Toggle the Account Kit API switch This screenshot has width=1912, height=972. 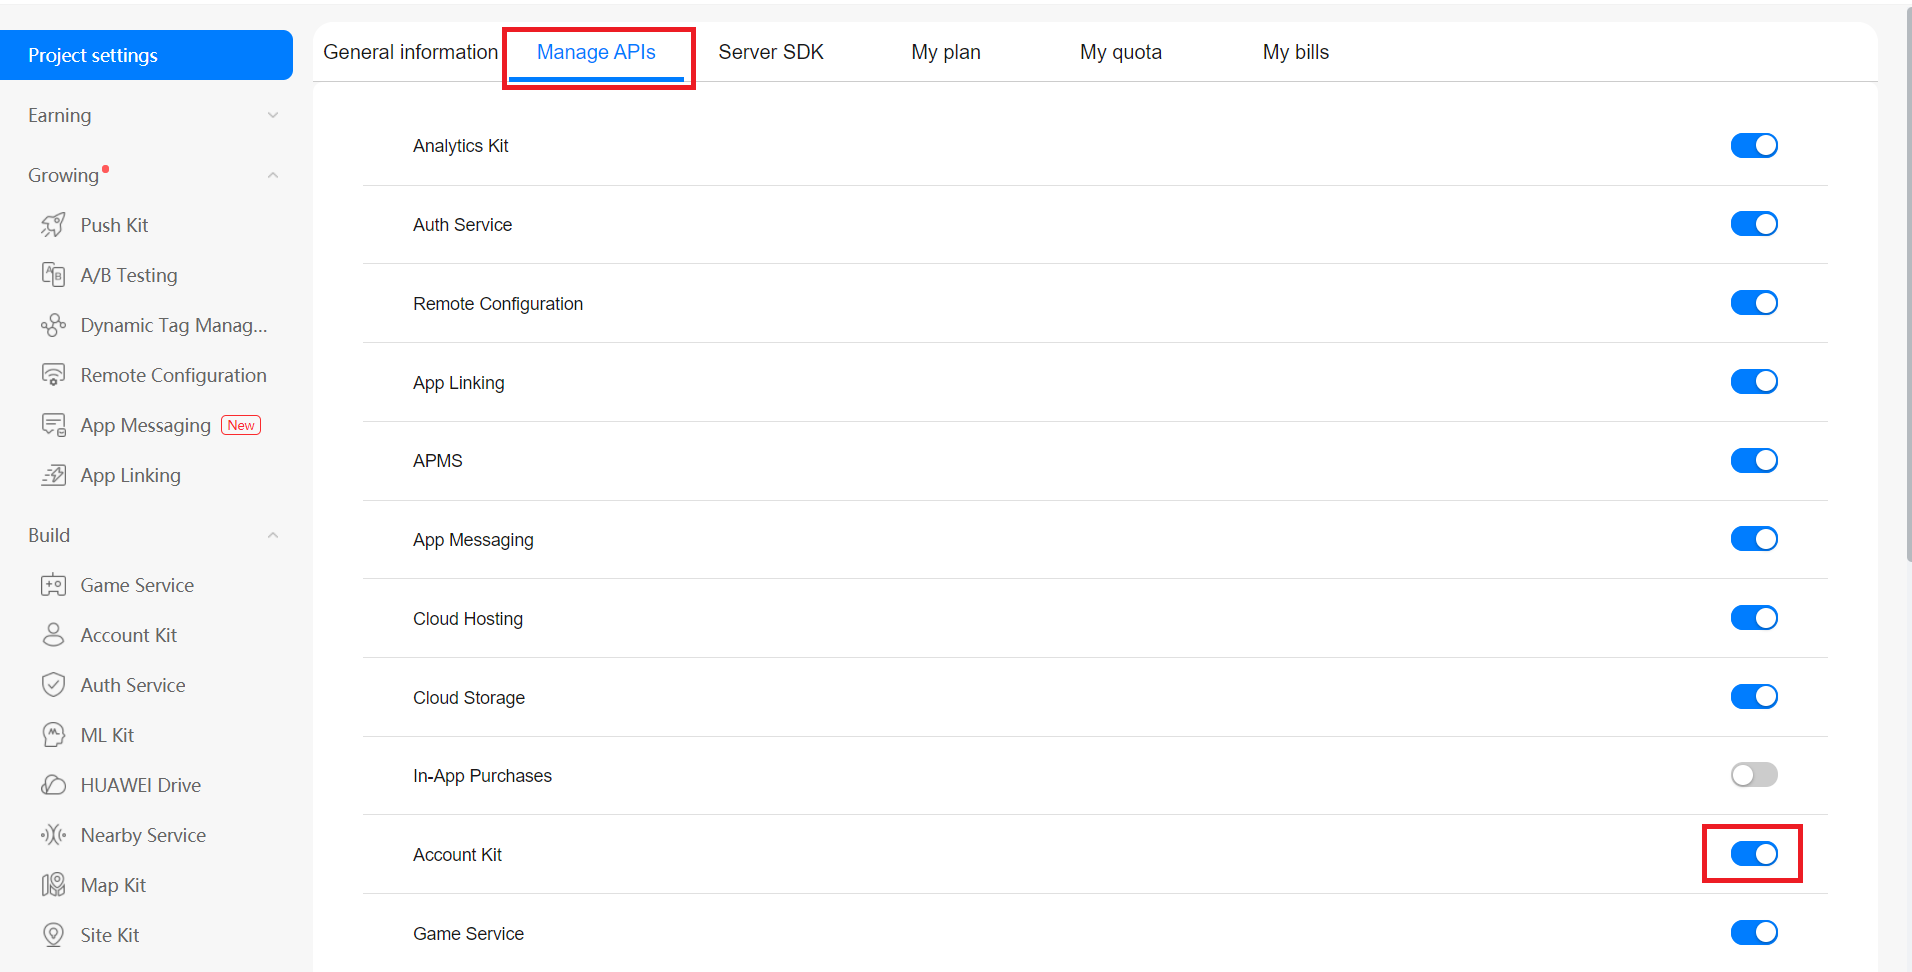[1754, 854]
